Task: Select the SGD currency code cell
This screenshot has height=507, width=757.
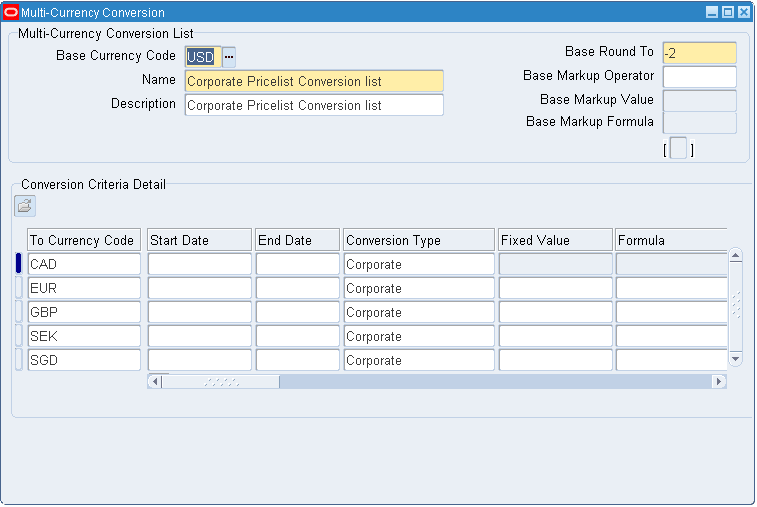Action: (x=84, y=360)
